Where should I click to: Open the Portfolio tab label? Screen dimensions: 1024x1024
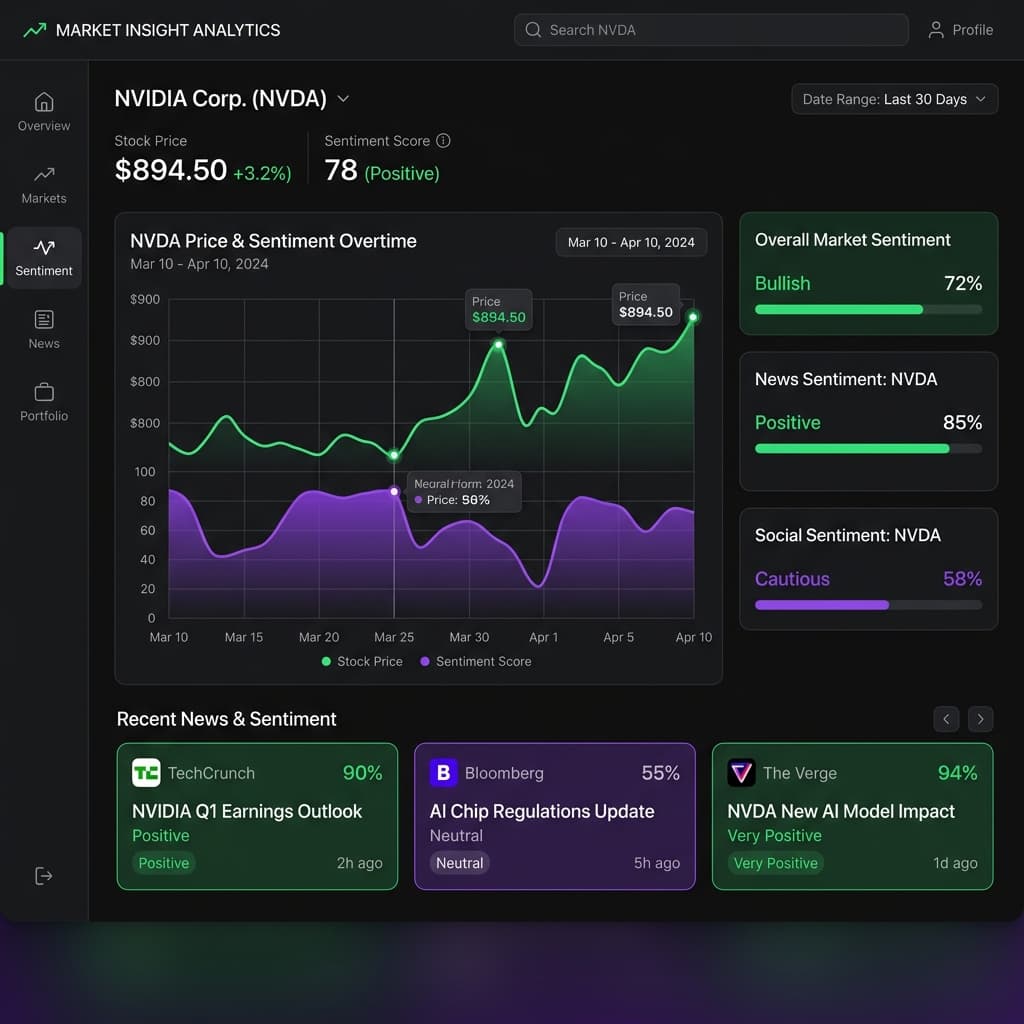coord(44,416)
